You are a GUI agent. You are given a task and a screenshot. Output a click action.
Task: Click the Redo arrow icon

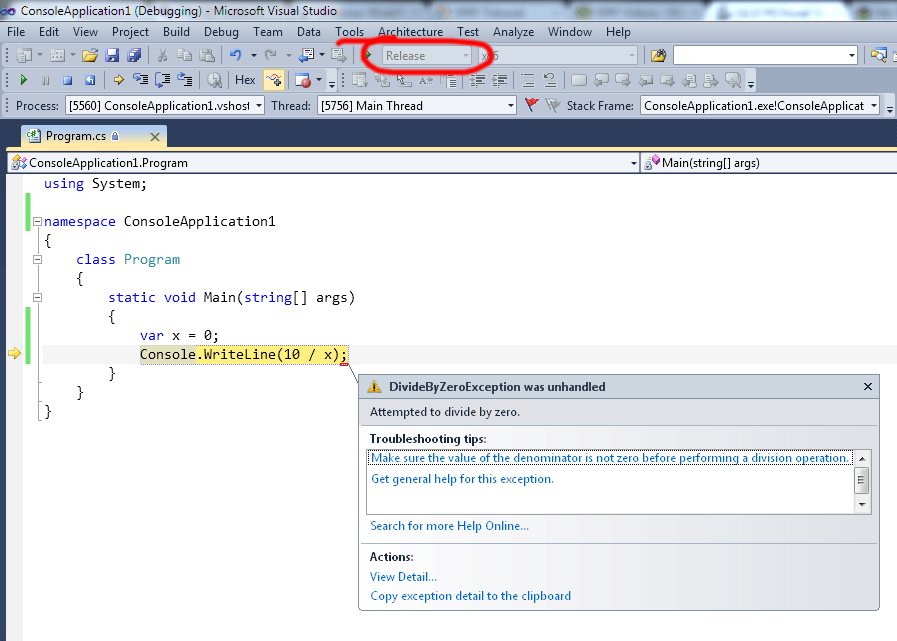[271, 56]
